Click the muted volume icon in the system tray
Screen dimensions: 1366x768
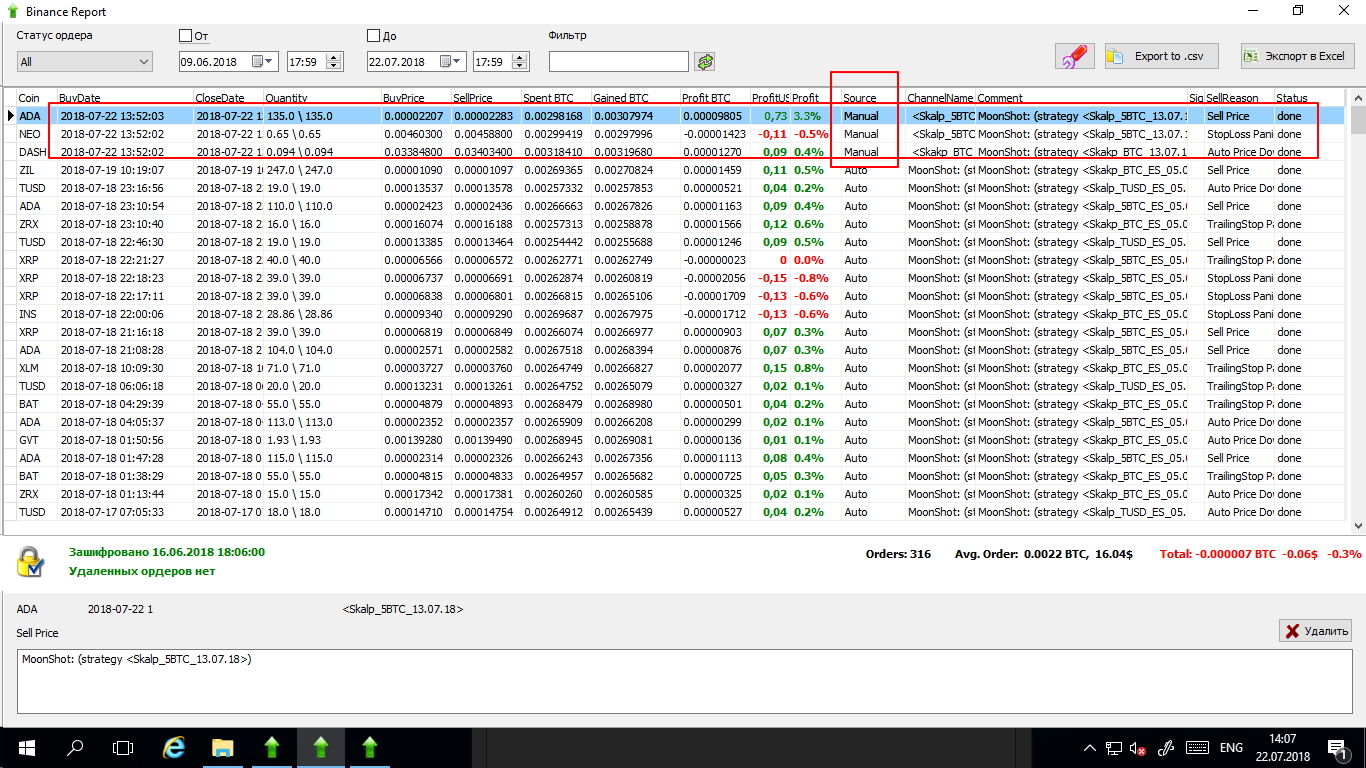point(1138,748)
